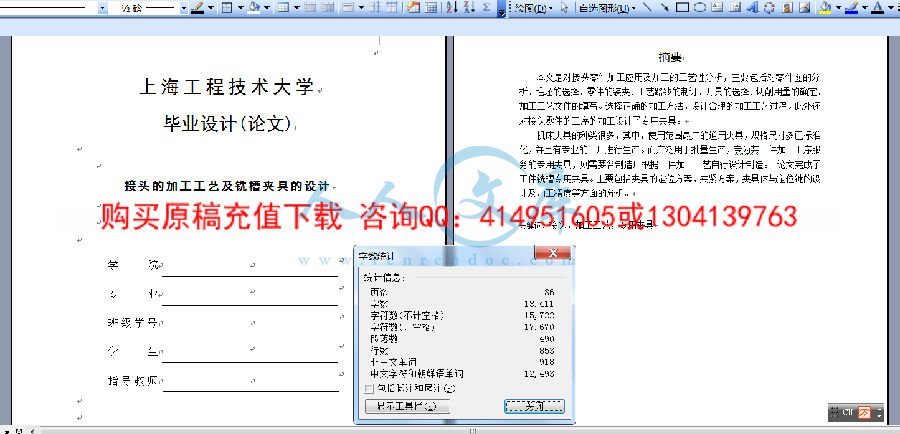Click the insert picture icon
Image resolution: width=900 pixels, height=434 pixels.
pyautogui.click(x=805, y=7)
